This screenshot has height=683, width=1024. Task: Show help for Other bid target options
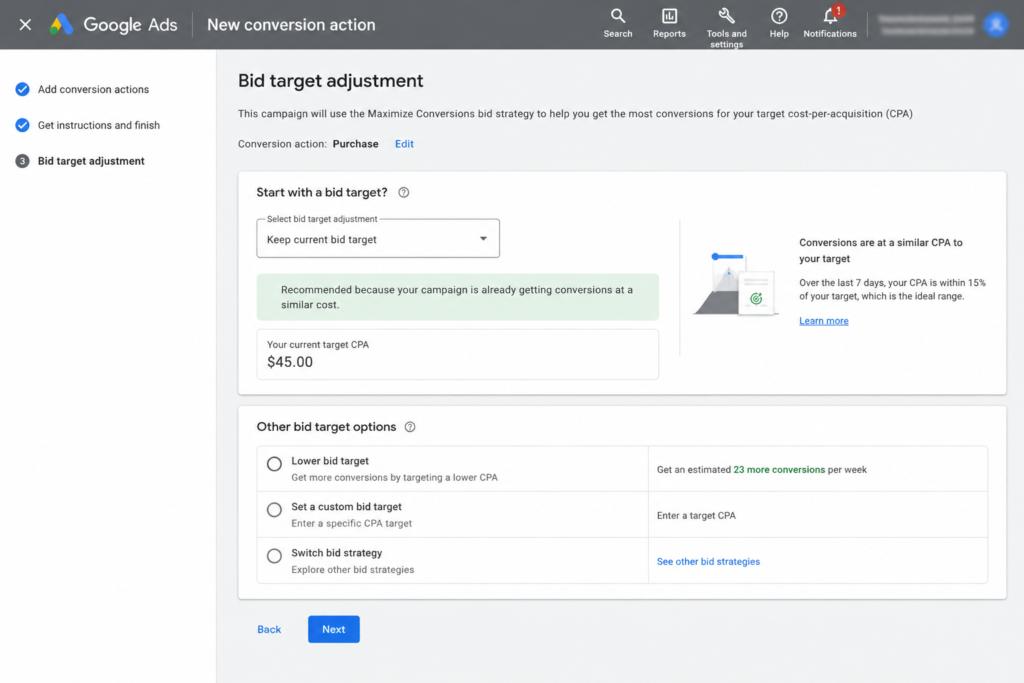click(x=409, y=427)
